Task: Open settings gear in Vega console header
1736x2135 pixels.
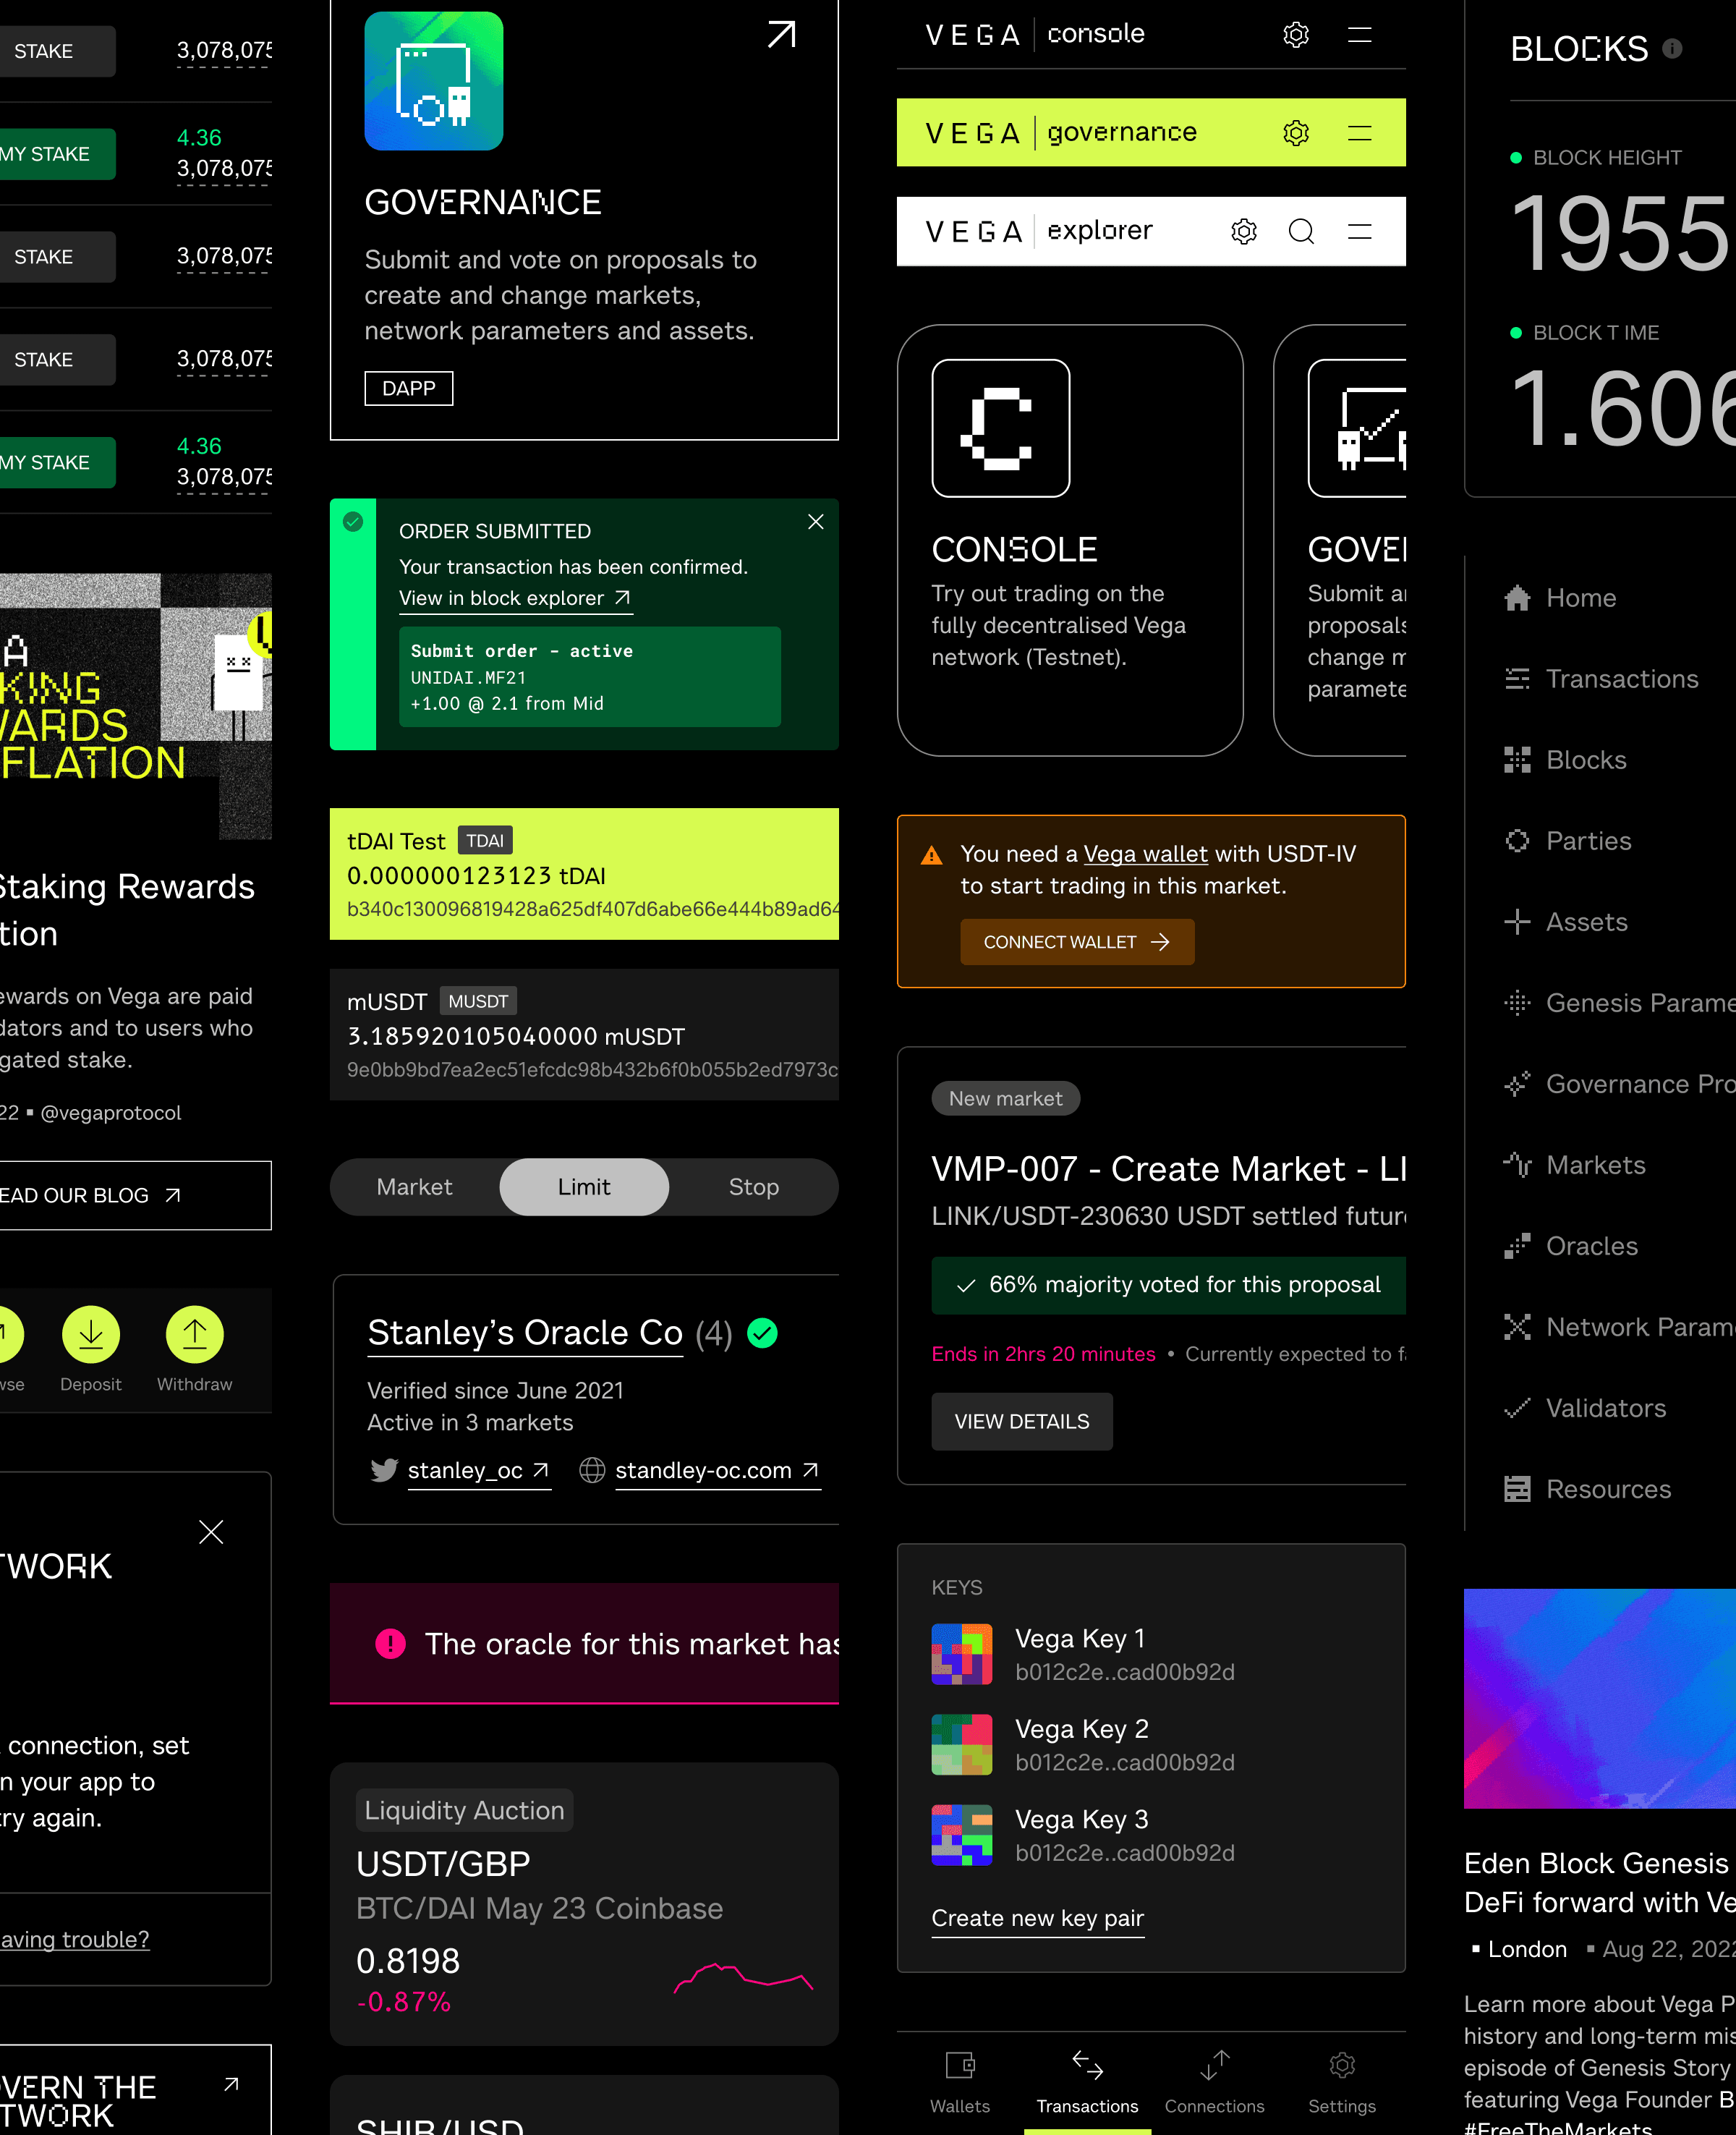Action: pyautogui.click(x=1296, y=35)
